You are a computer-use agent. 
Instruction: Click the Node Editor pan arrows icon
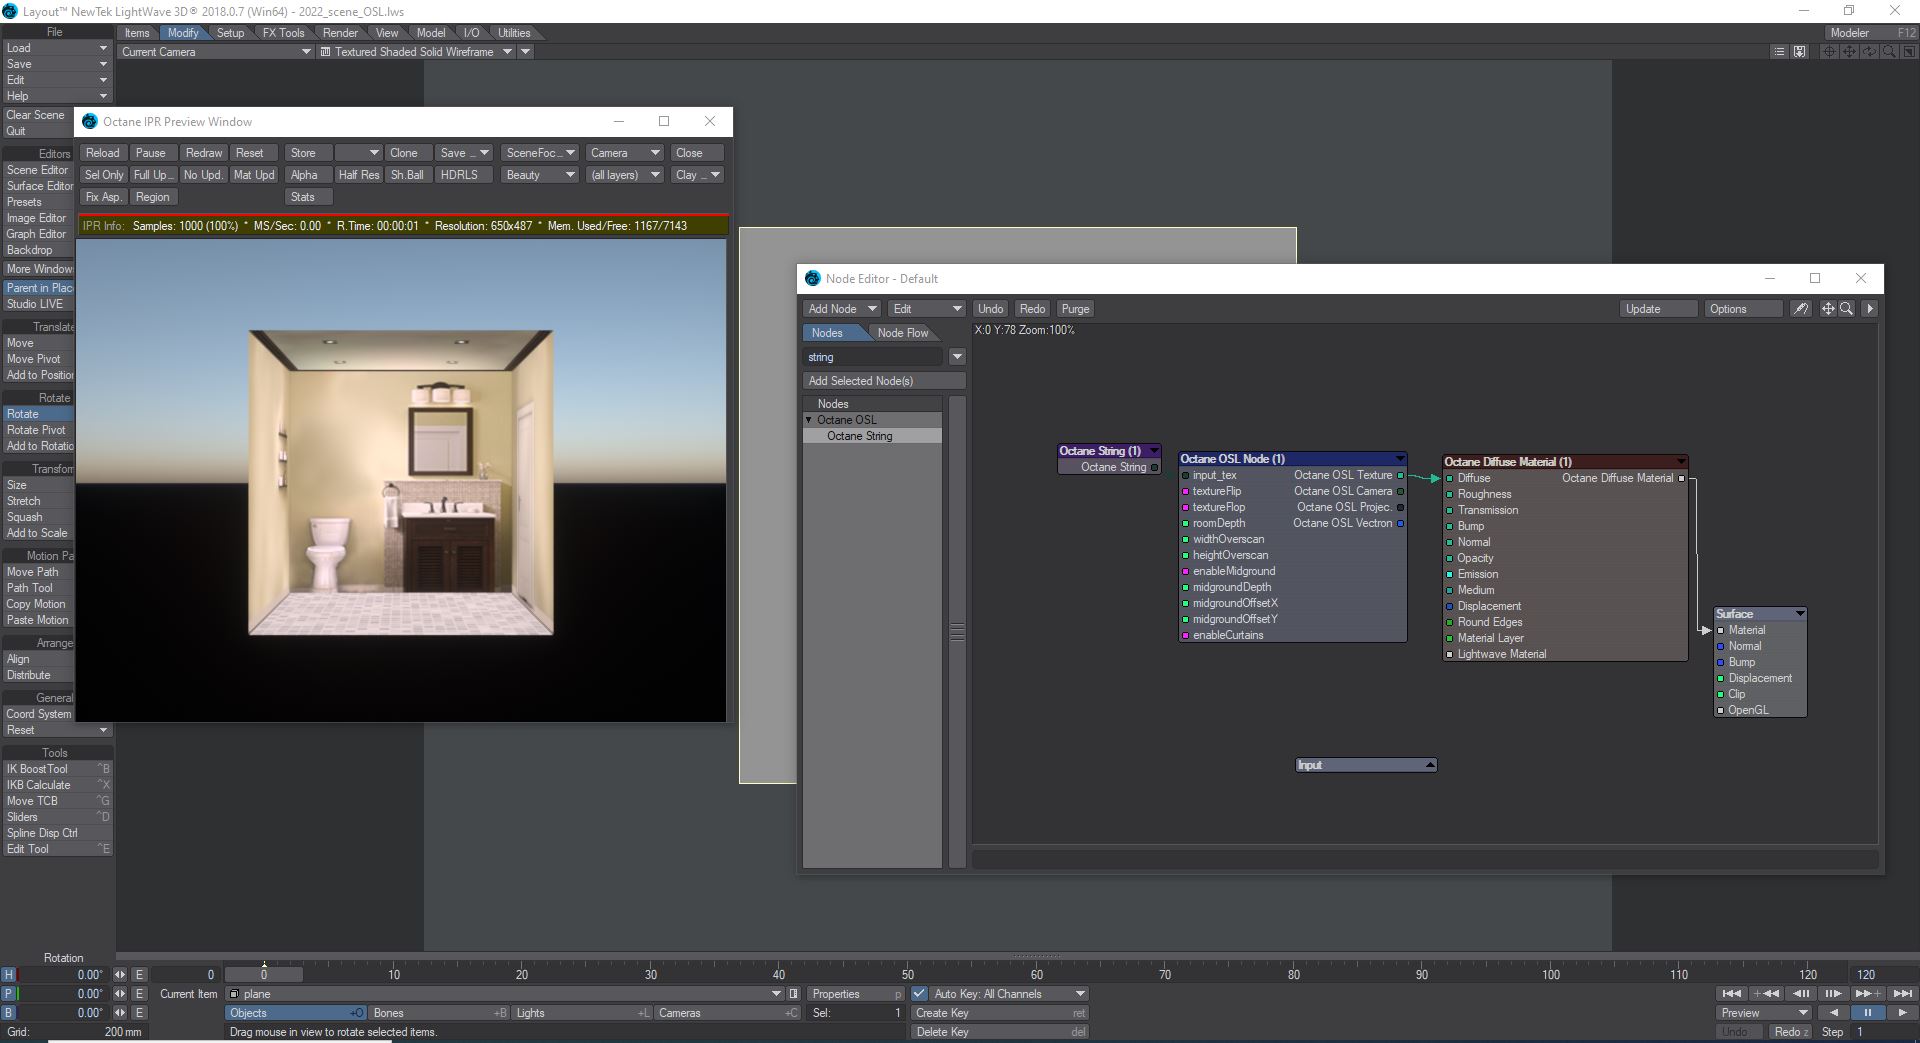(x=1827, y=309)
